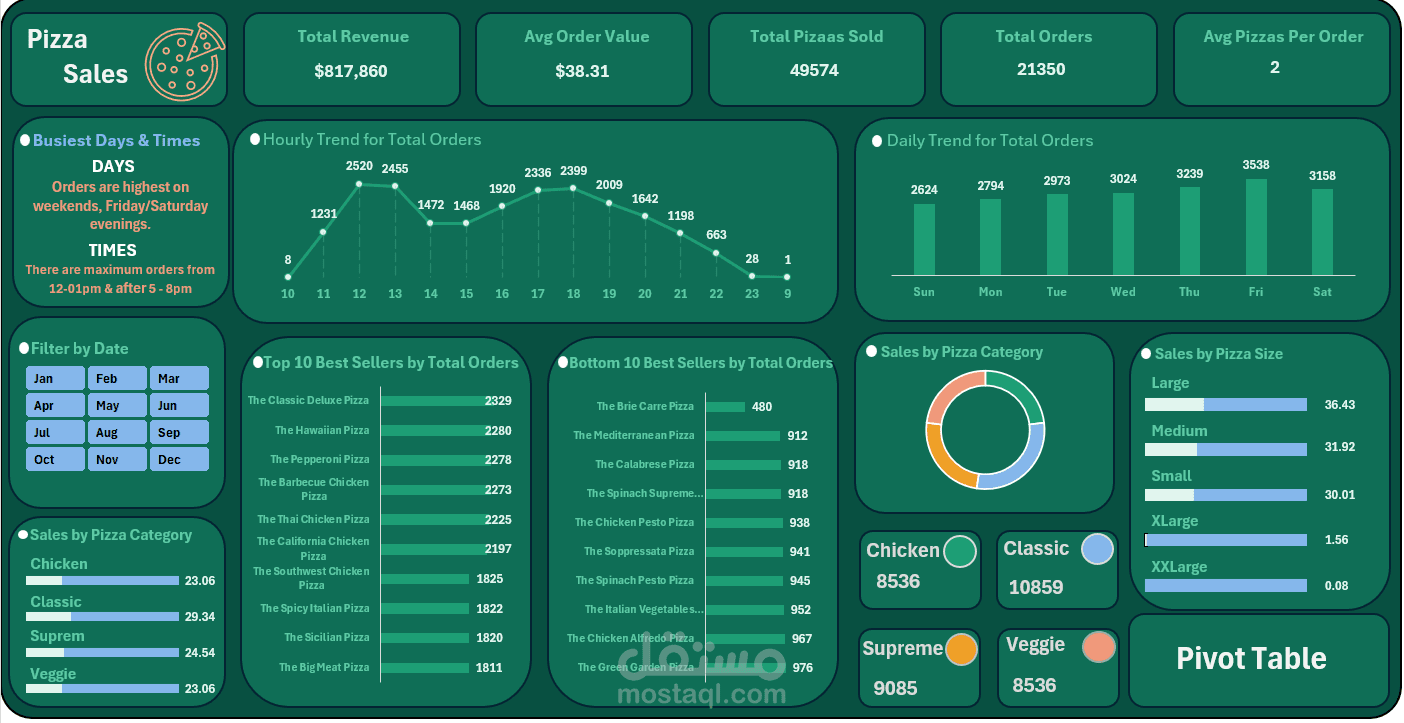
Task: Click The Sicilian Pizza label
Action: pos(327,638)
